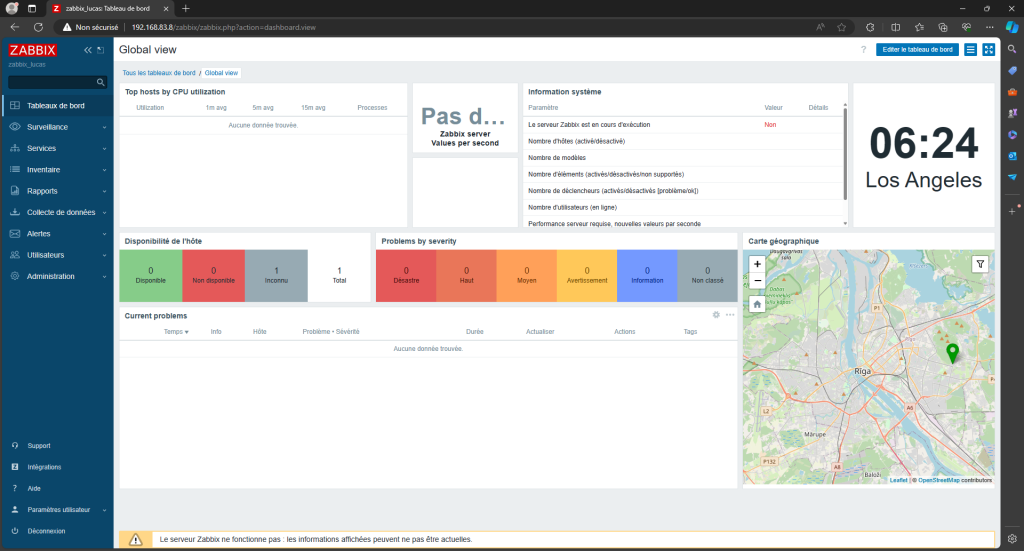Expand the Administration menu section
This screenshot has width=1024, height=551.
57,276
